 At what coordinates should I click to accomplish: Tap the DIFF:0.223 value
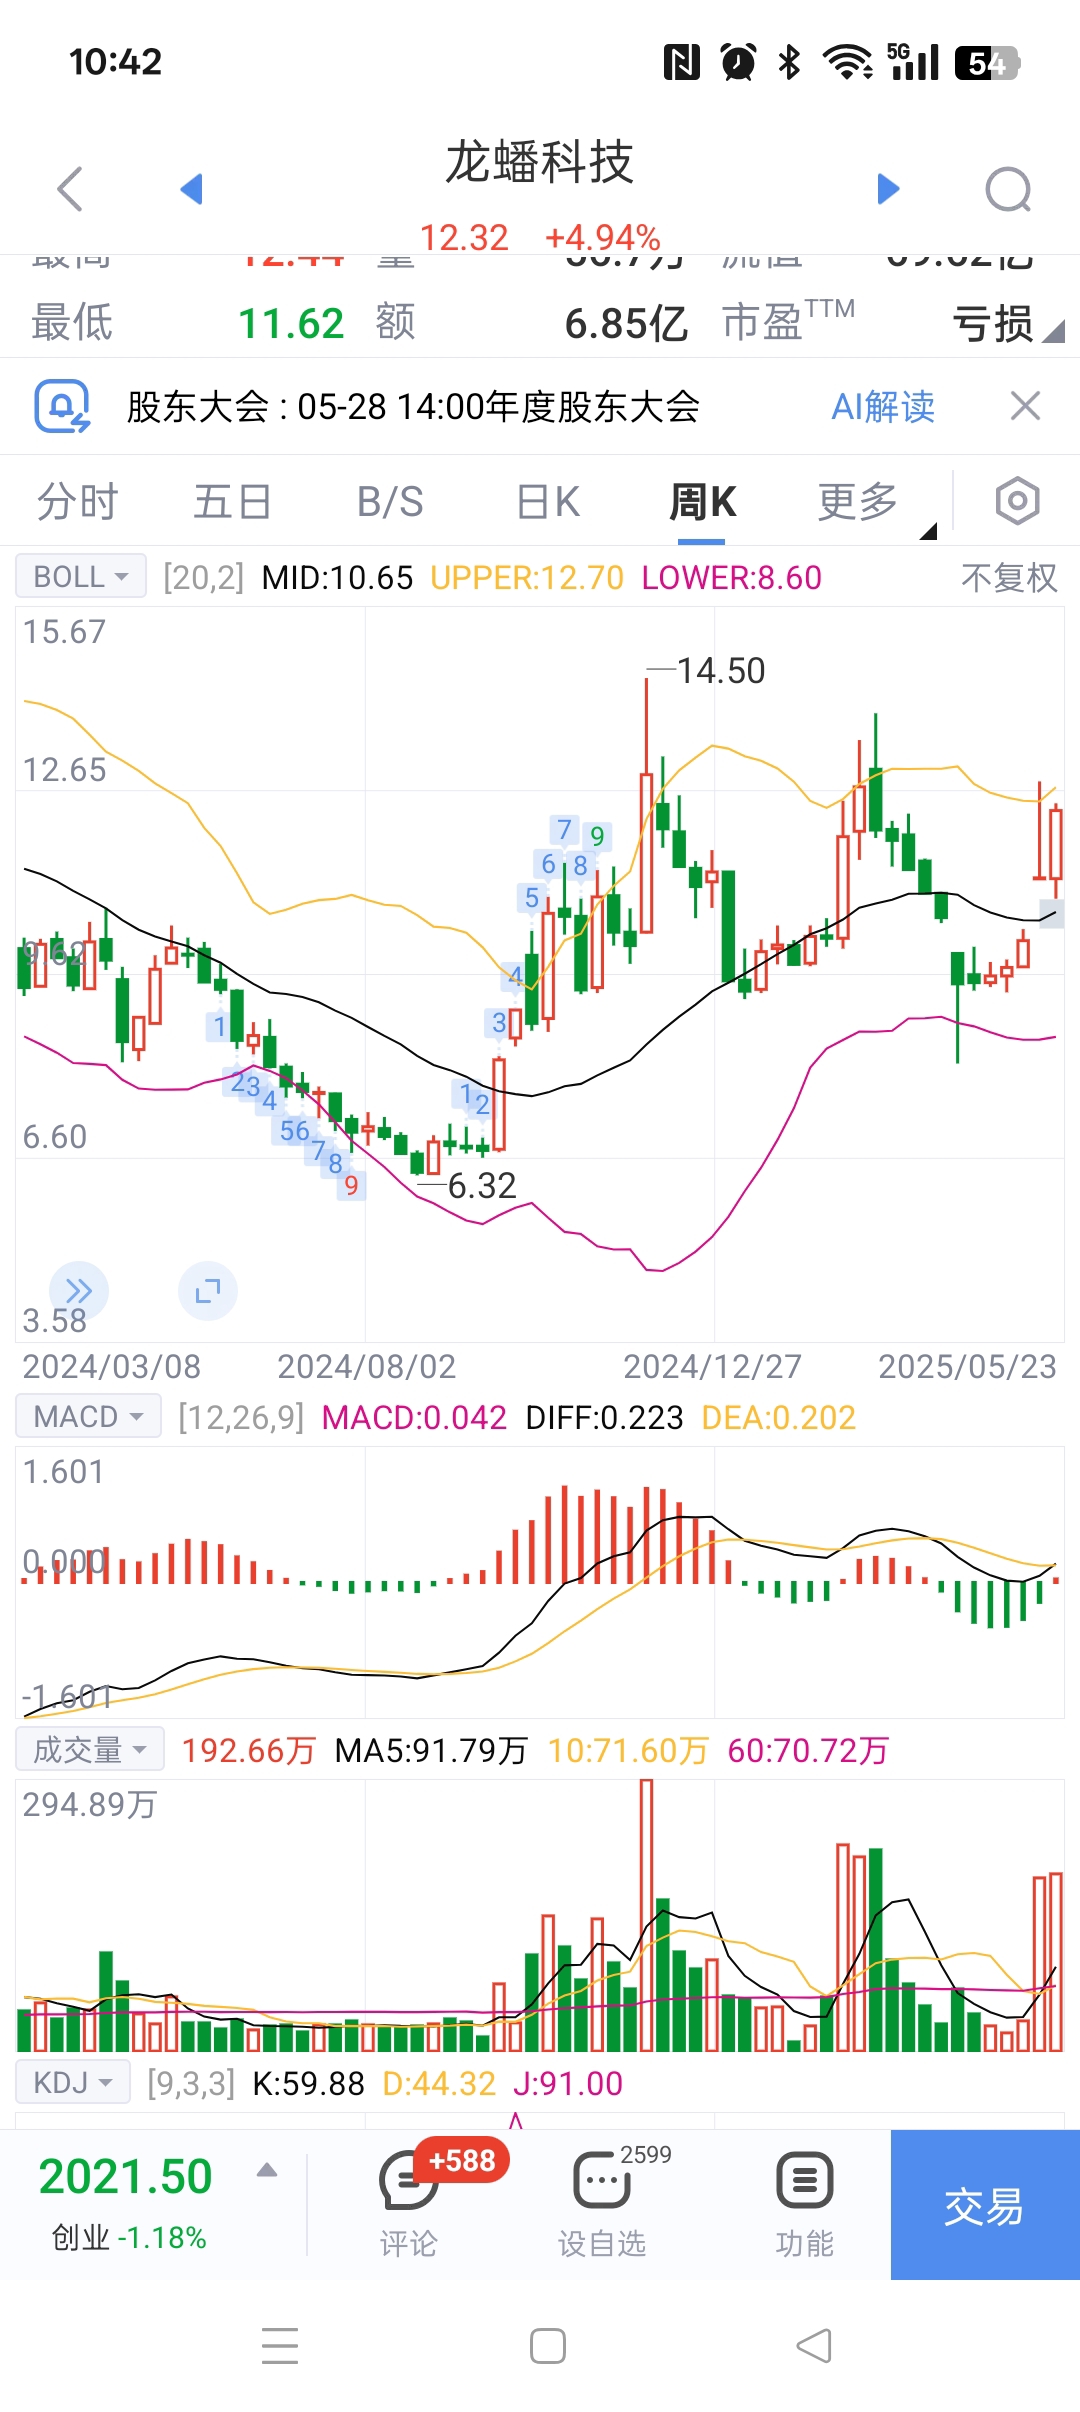(x=604, y=1417)
